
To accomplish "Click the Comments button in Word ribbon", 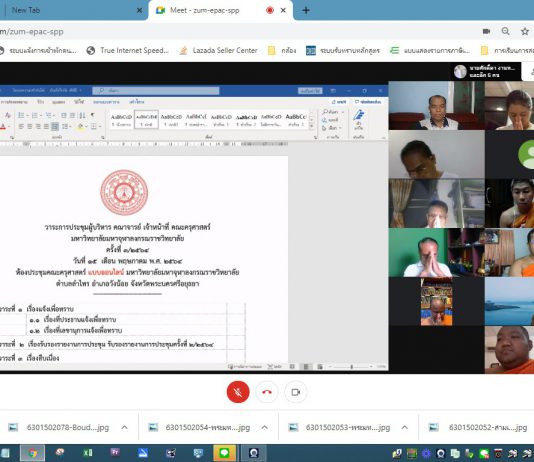I will (x=368, y=101).
